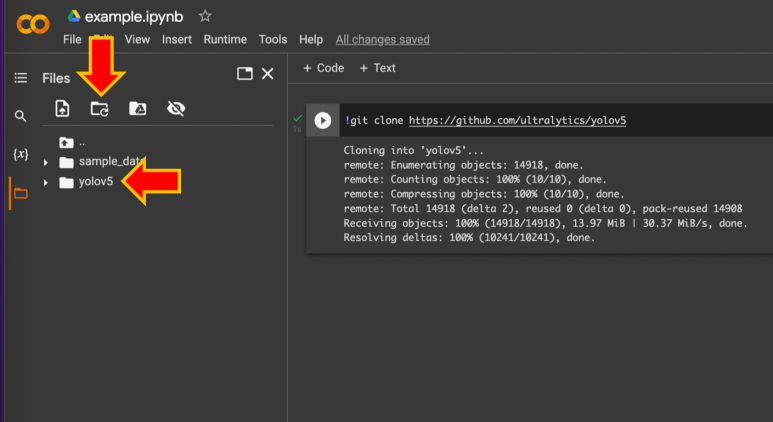This screenshot has width=773, height=422.
Task: Click the All changes saved link
Action: [382, 39]
